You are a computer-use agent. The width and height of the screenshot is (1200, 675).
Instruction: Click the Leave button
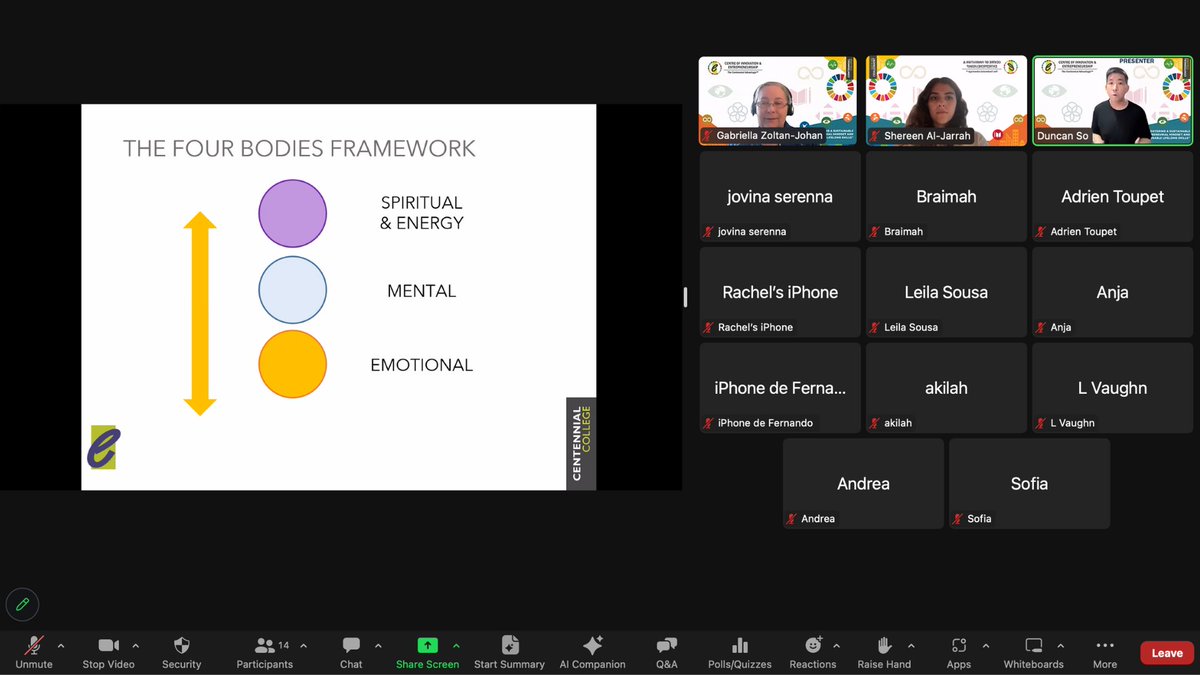coord(1166,652)
